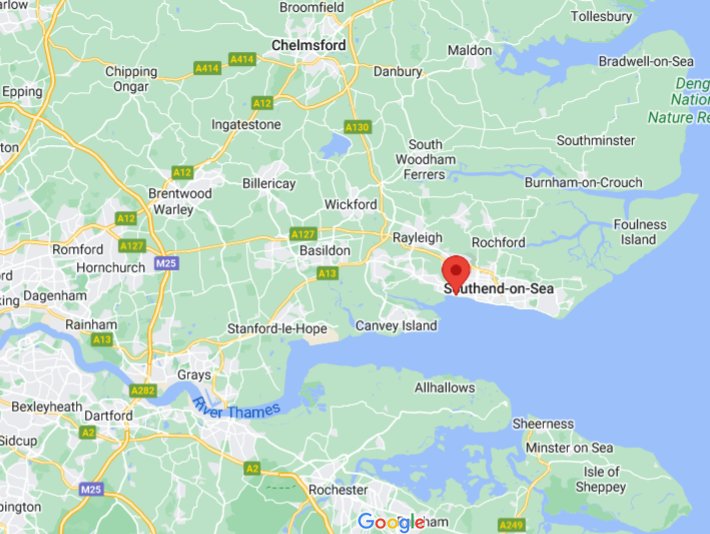Click the M25 badge near Orpington
710x534 pixels.
click(91, 489)
